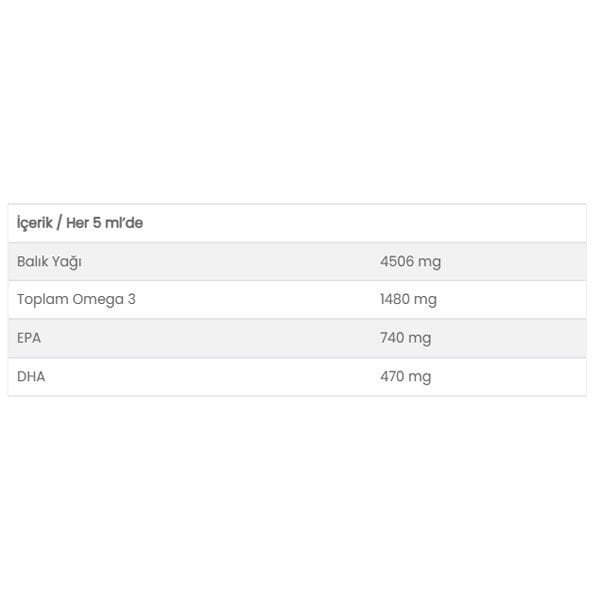Select the EPA row label

pos(29,338)
